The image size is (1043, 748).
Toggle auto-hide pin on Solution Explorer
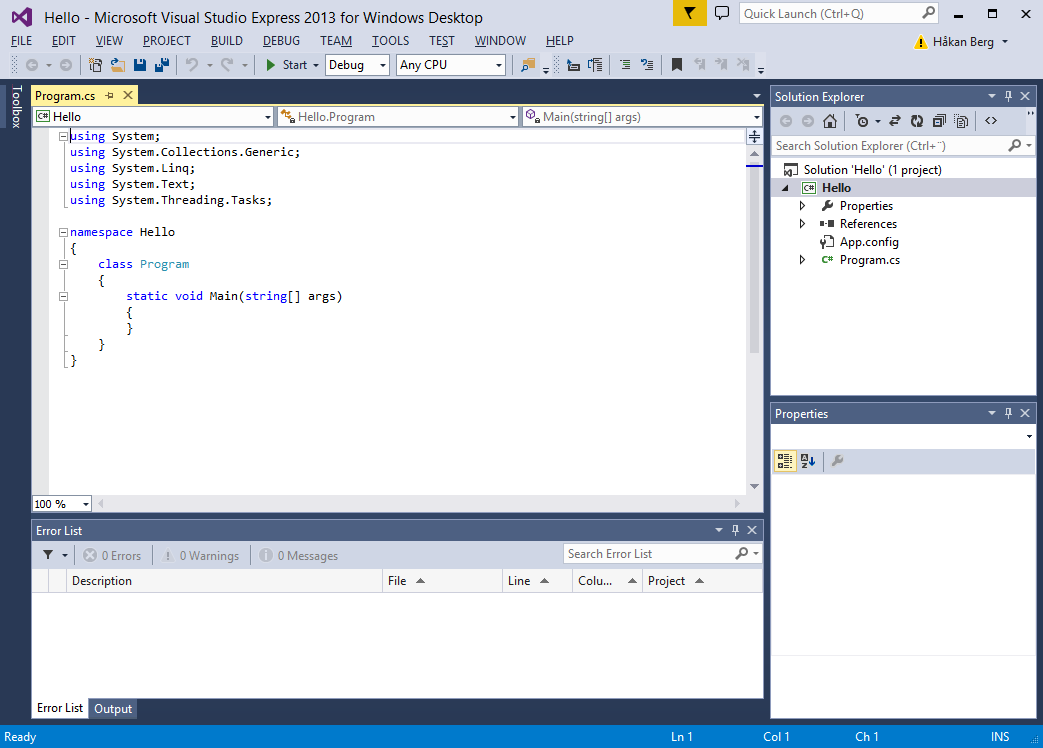pos(1008,96)
